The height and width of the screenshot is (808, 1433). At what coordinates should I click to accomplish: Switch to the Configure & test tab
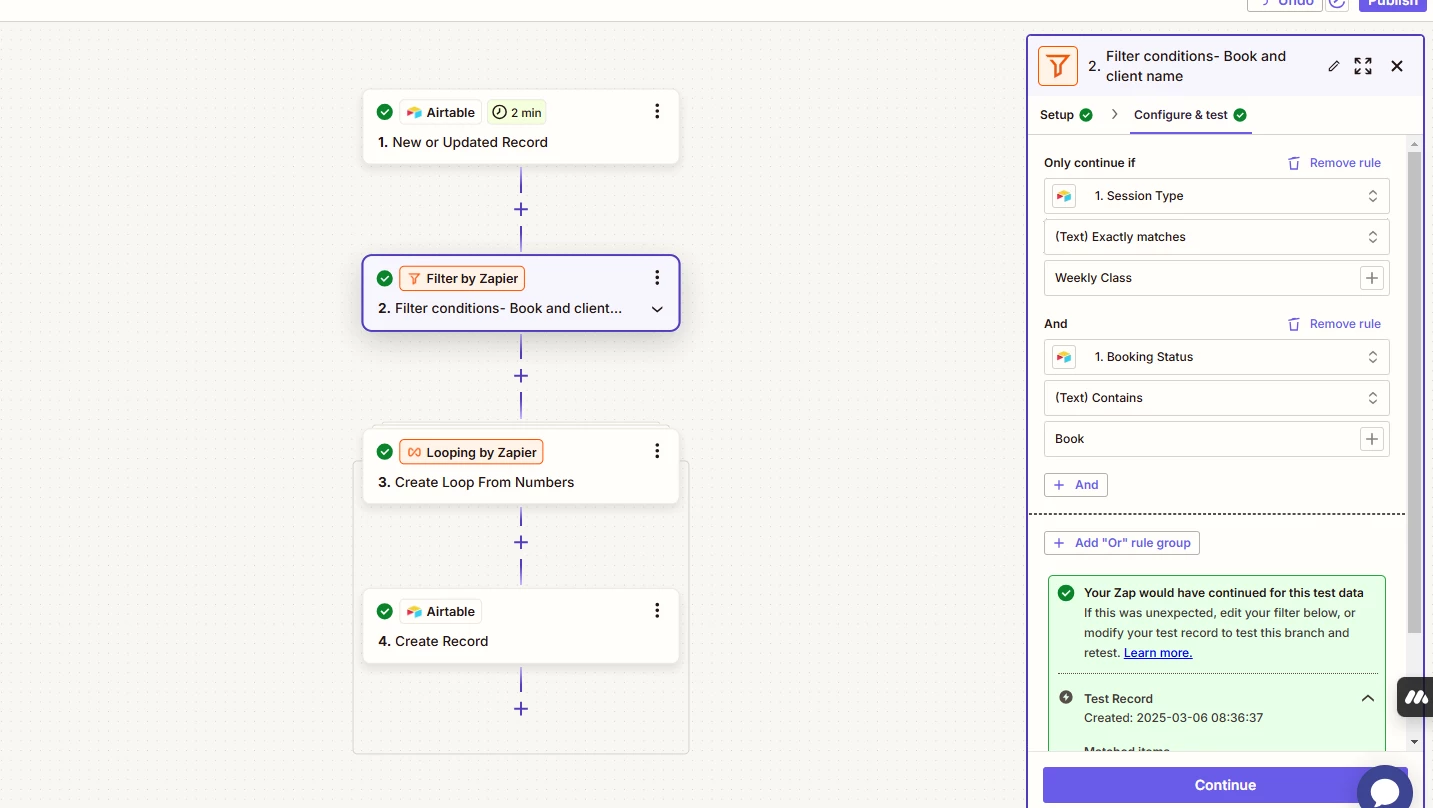coord(1190,115)
